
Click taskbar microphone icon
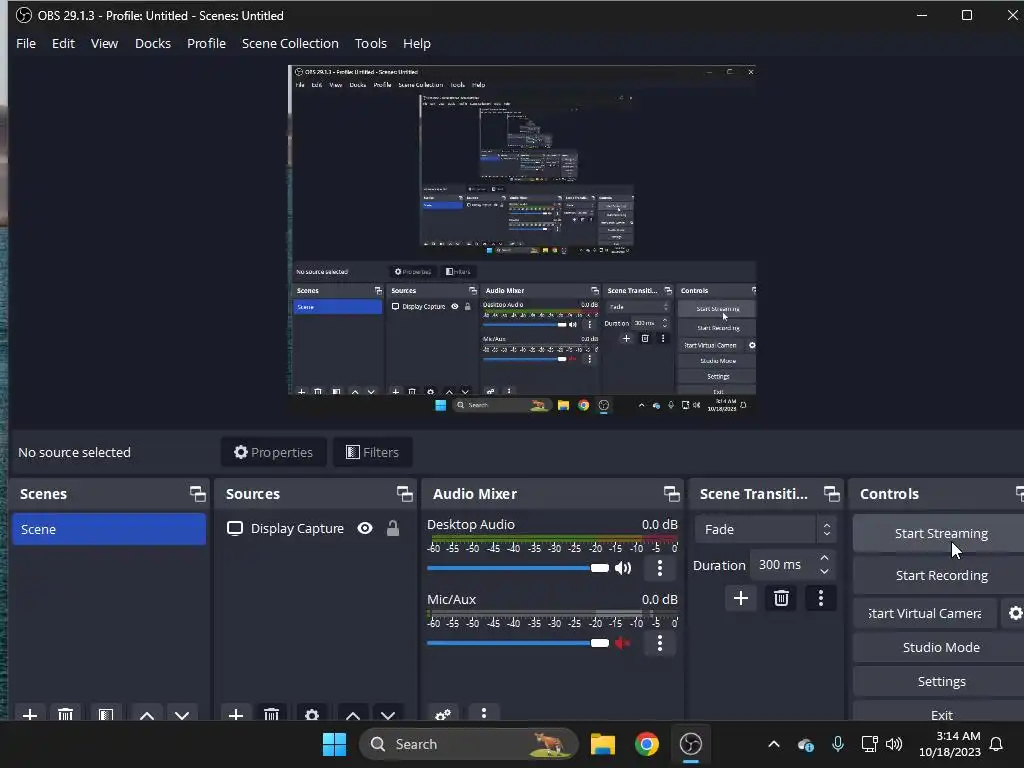click(x=838, y=744)
